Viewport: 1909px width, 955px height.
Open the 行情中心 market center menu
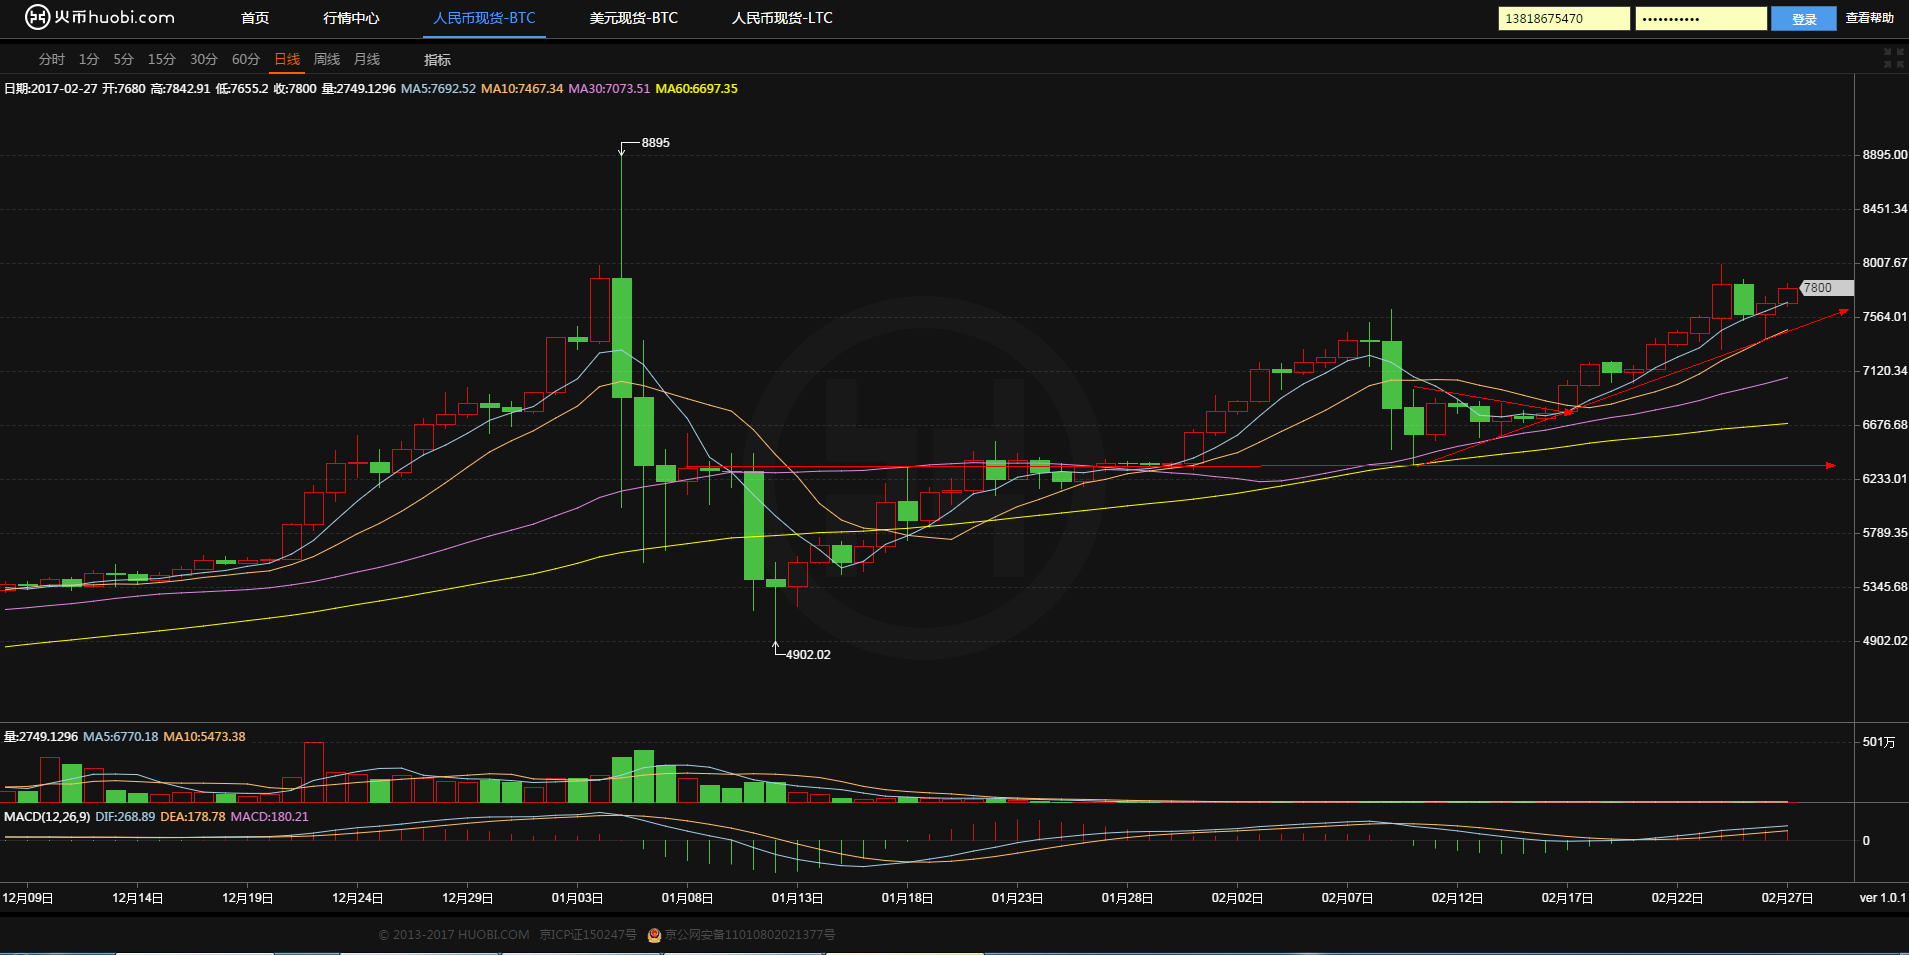(x=351, y=18)
